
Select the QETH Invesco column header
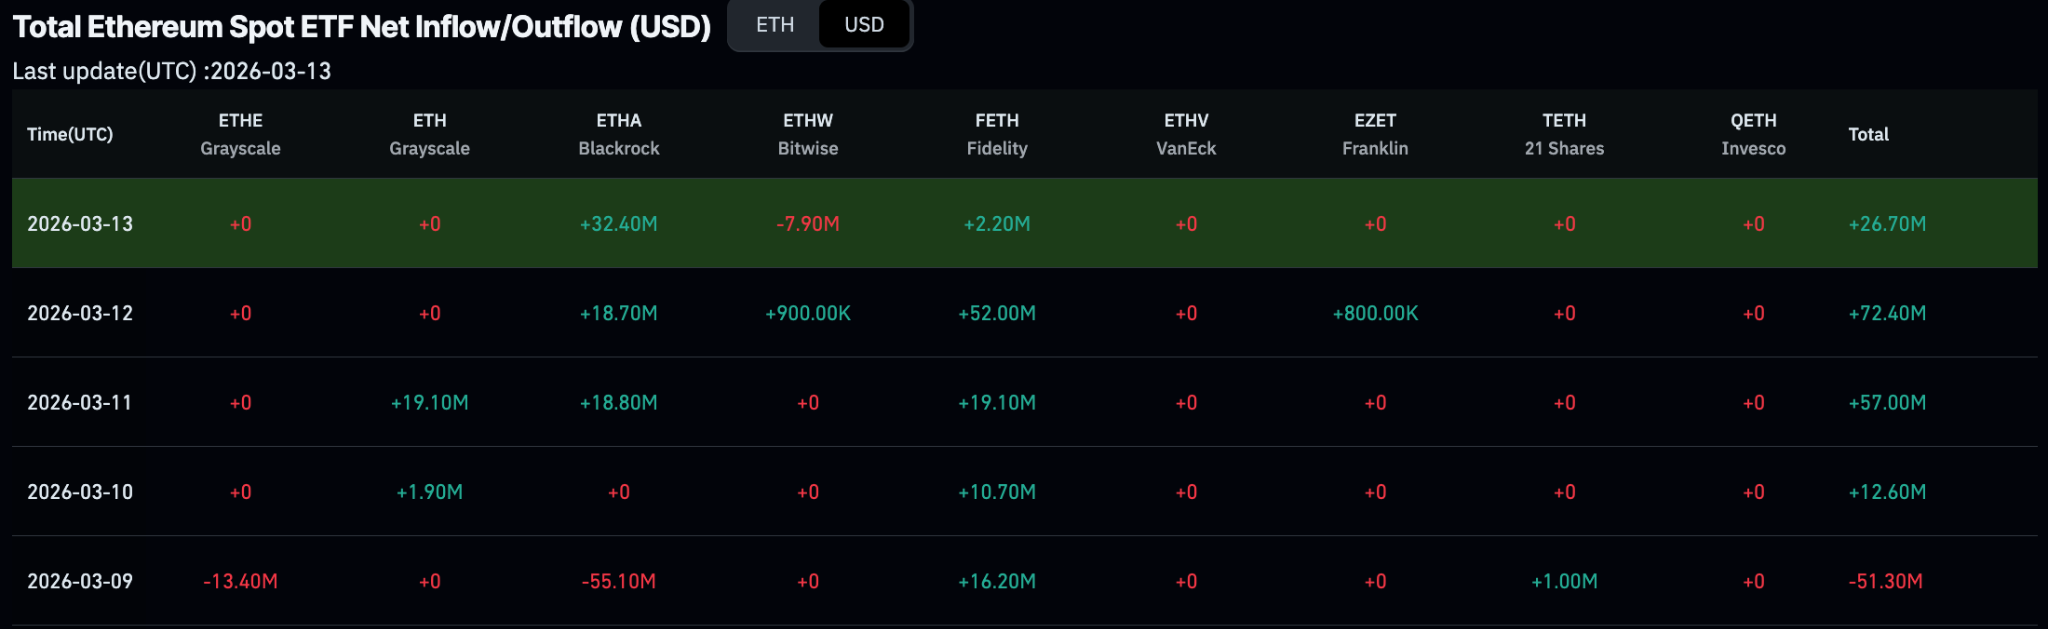tap(1753, 134)
